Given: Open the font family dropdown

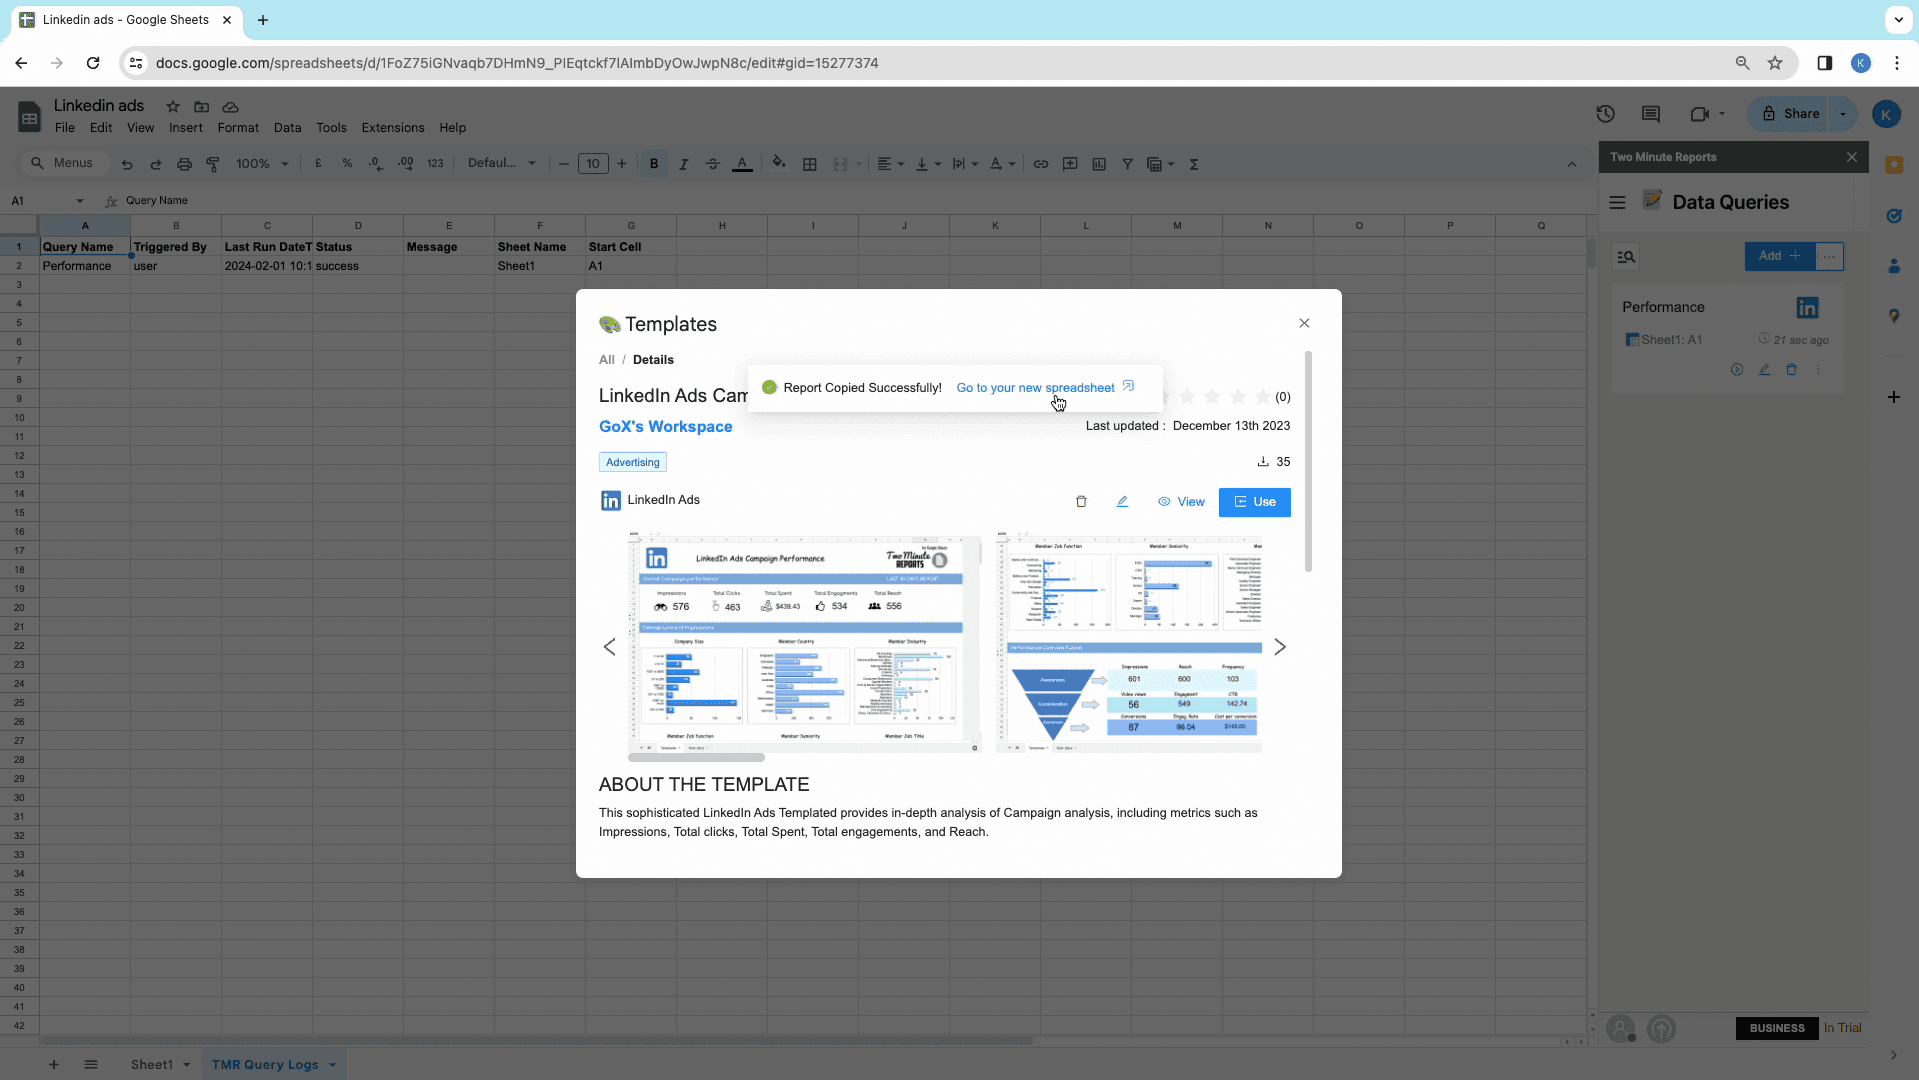Looking at the screenshot, I should point(502,164).
